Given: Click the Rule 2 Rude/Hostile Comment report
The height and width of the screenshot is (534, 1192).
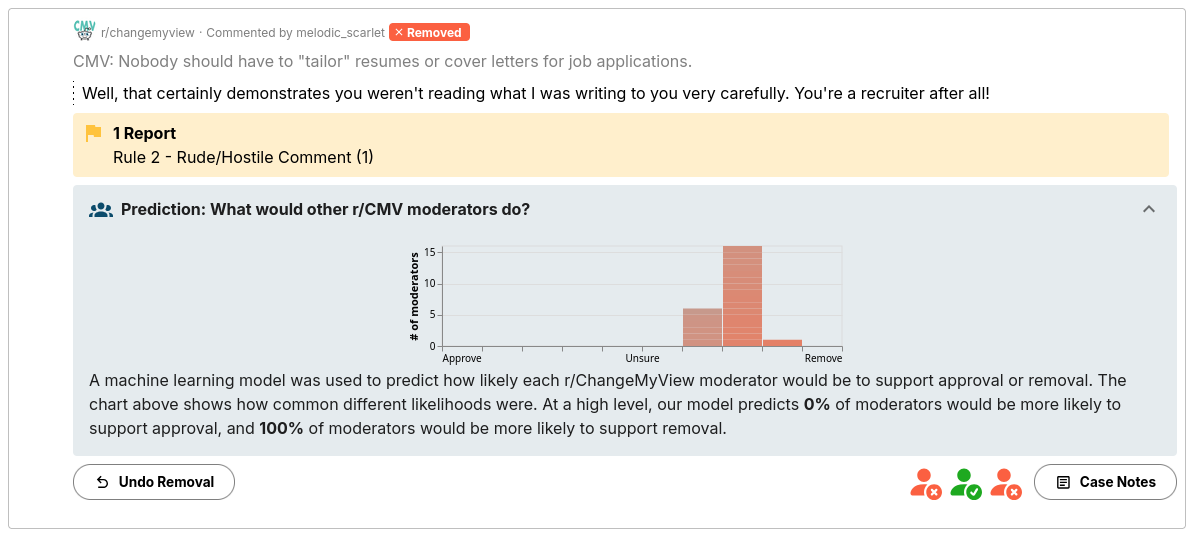Looking at the screenshot, I should click(243, 157).
